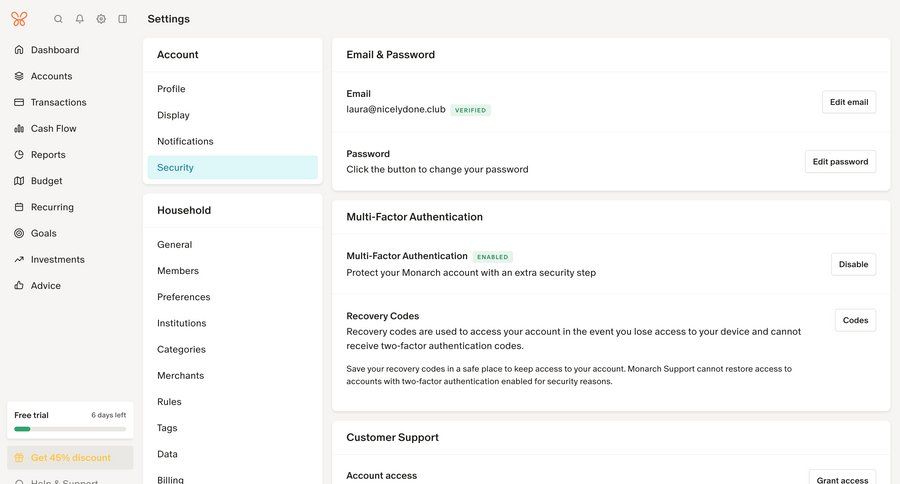Select Profile settings tab
The height and width of the screenshot is (484, 900).
click(232, 89)
